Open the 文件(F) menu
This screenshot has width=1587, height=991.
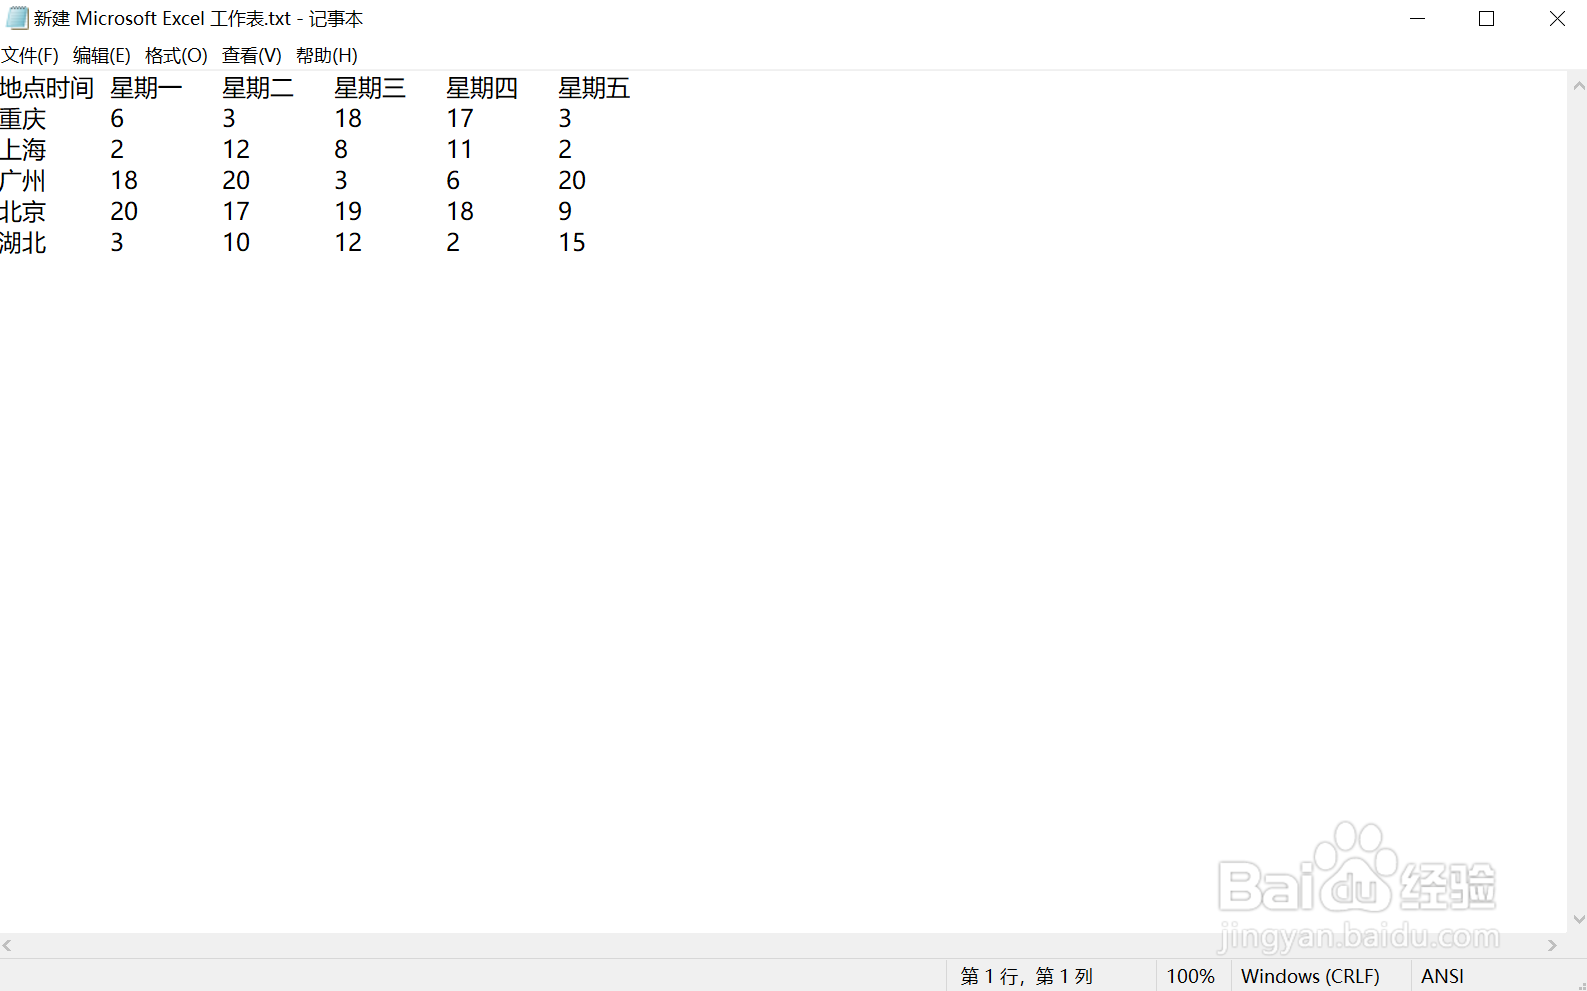(30, 55)
